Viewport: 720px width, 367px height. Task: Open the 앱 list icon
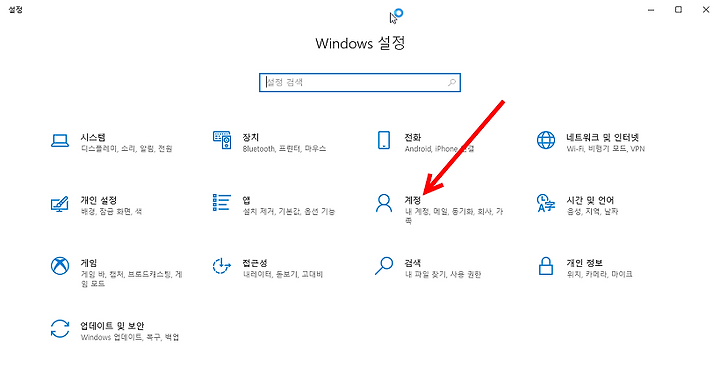[x=222, y=203]
